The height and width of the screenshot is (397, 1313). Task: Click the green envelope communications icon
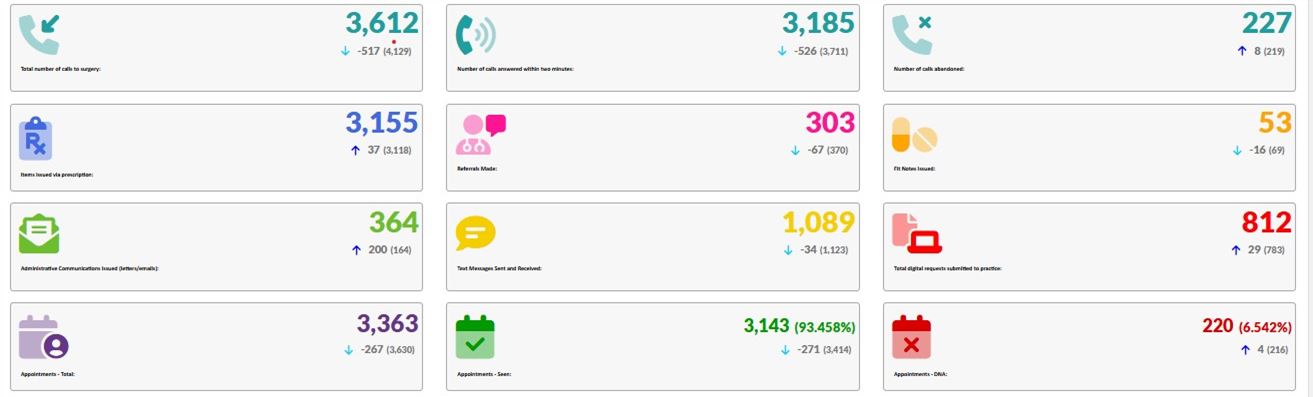(x=39, y=234)
